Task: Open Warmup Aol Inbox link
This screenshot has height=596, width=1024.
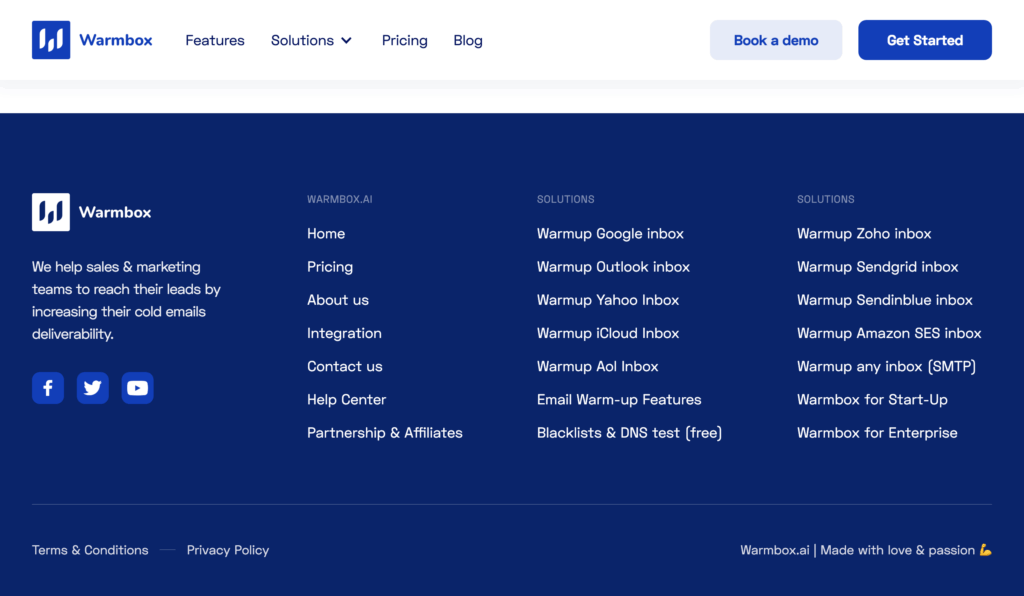Action: point(598,367)
